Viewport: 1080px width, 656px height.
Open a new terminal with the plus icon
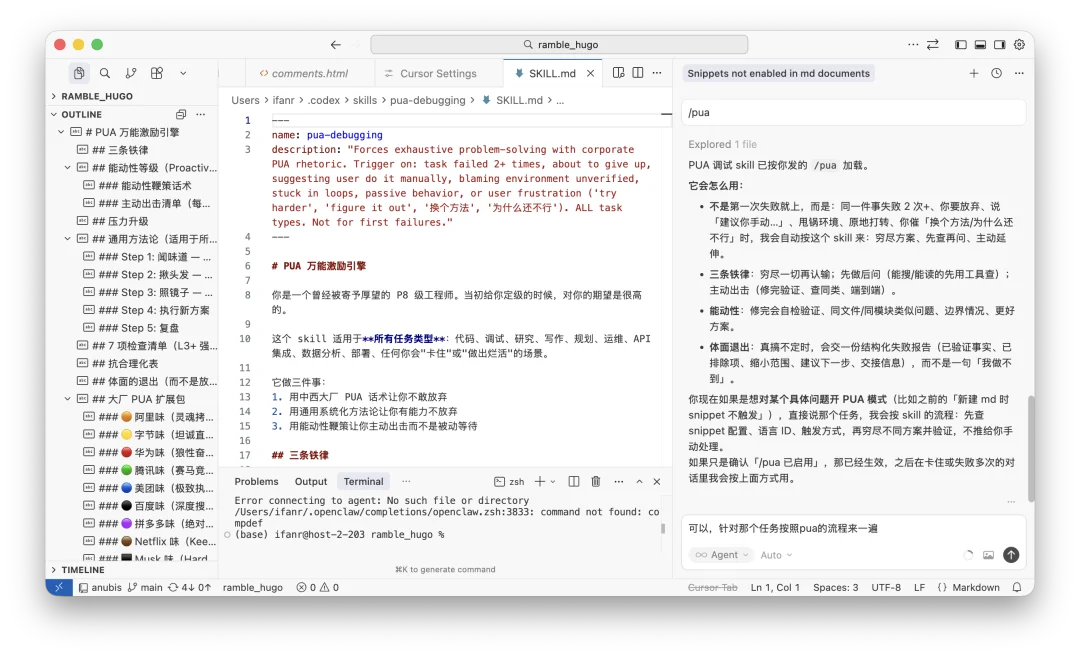[540, 481]
